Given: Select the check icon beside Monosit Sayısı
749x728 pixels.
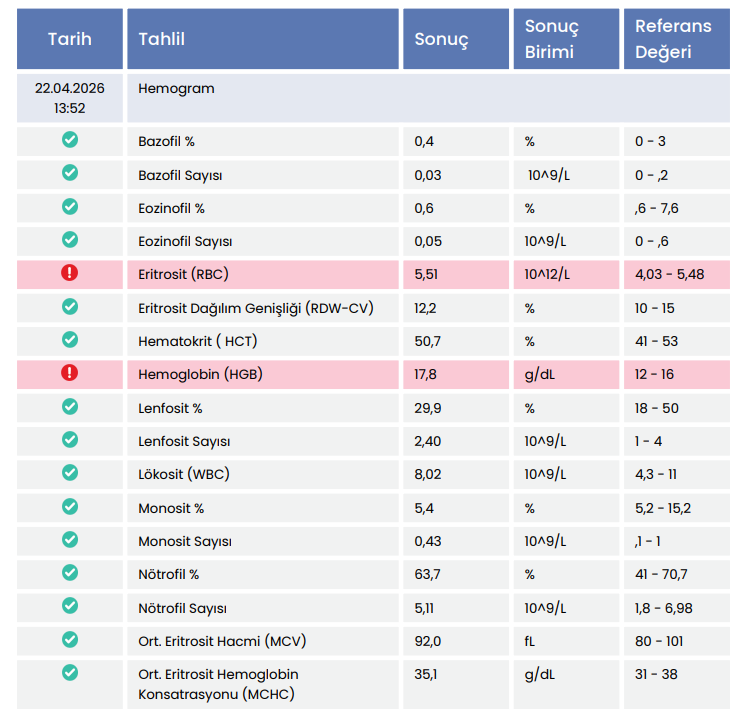Looking at the screenshot, I should pos(70,539).
